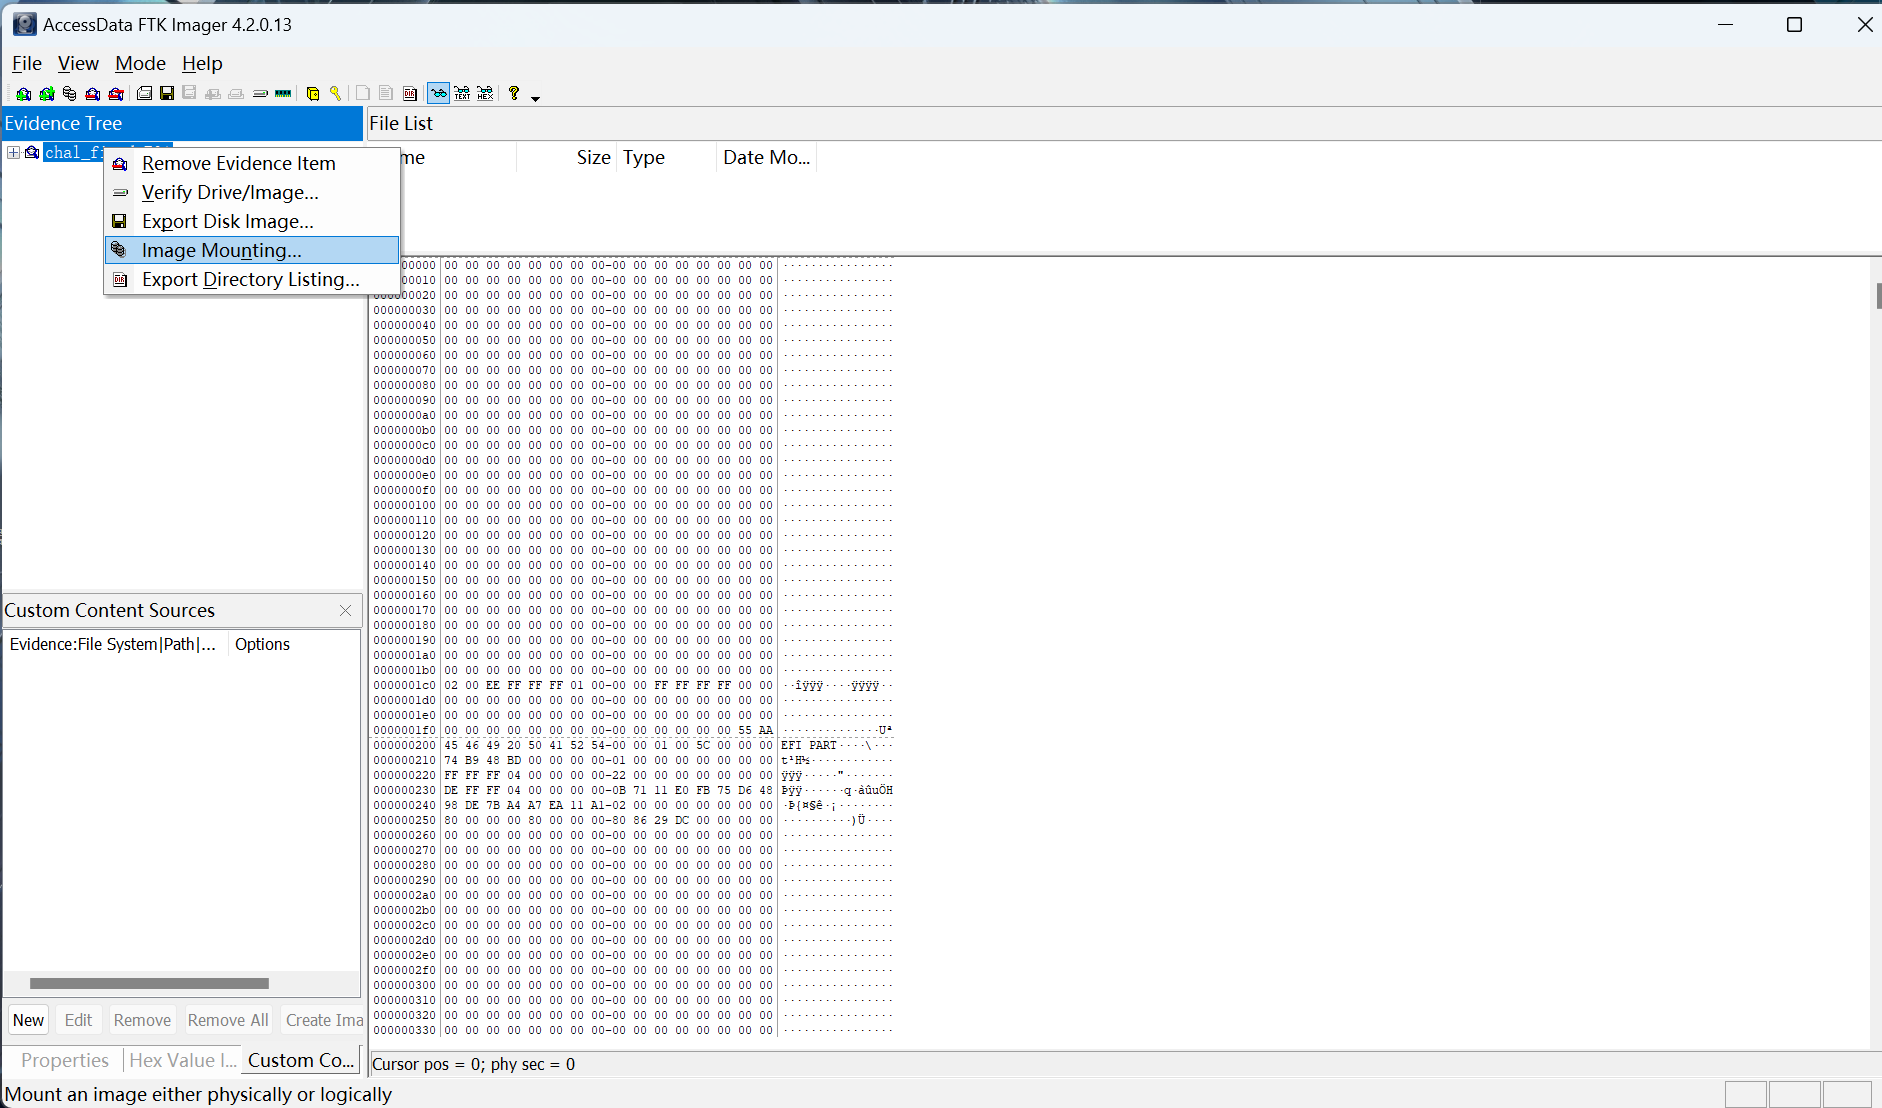Click the Detect EFS Encryption key icon
The height and width of the screenshot is (1108, 1882).
[336, 94]
